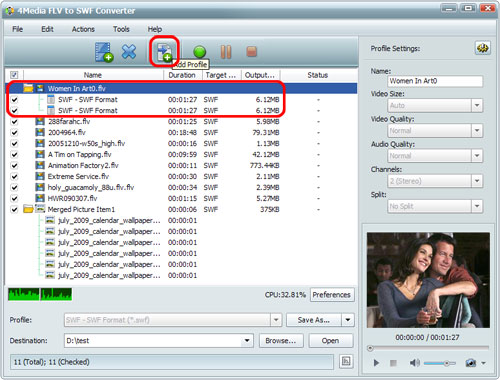The image size is (500, 380).
Task: Click the file icon of A Tim on Tapping.flv
Action: (x=40, y=154)
